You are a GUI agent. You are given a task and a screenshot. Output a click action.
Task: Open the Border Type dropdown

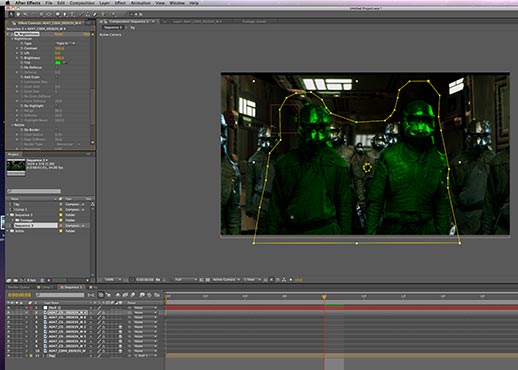point(68,144)
